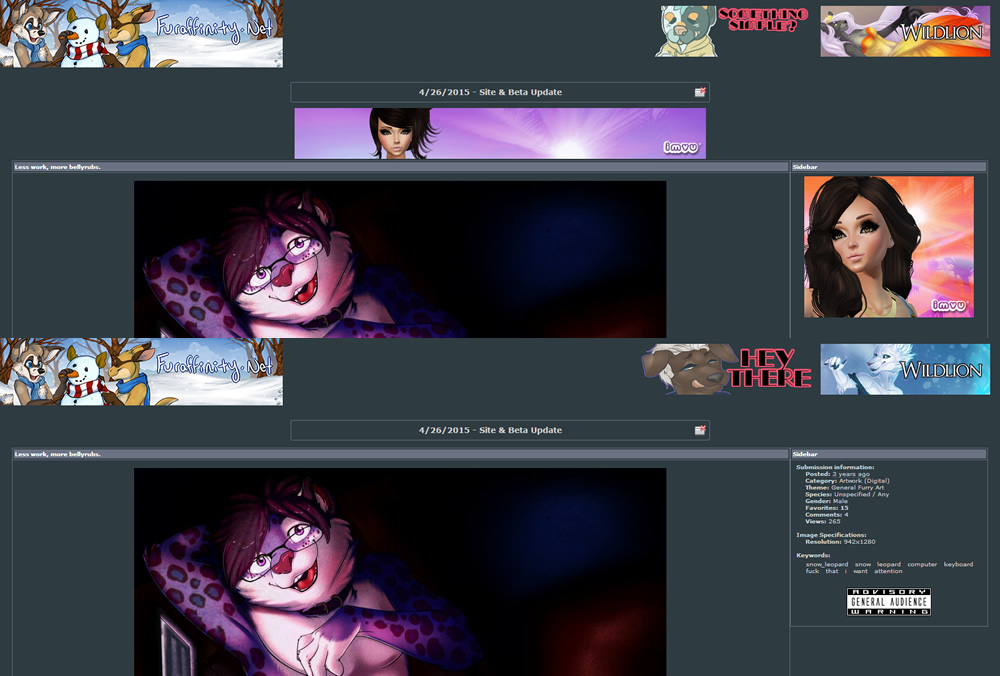Dismiss the lower Site & Beta Update notice

(701, 430)
